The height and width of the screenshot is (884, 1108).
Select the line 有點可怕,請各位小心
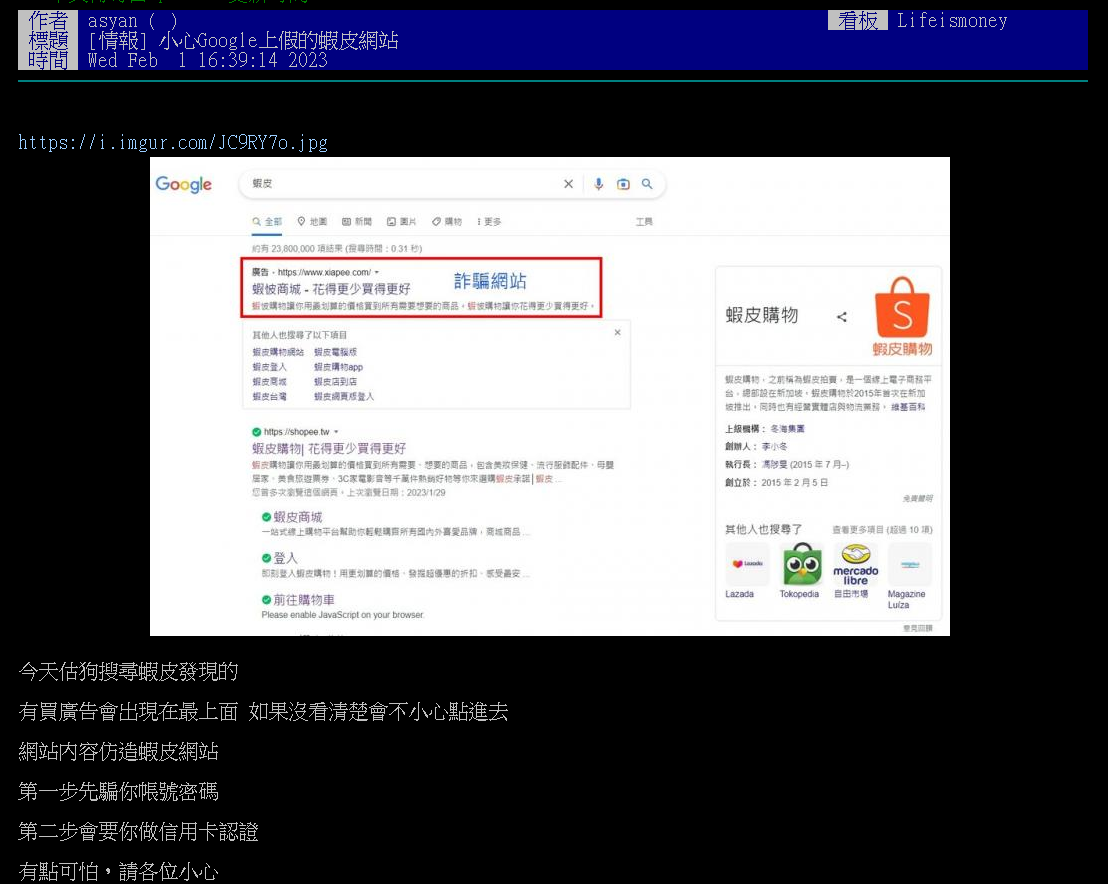pos(119,871)
